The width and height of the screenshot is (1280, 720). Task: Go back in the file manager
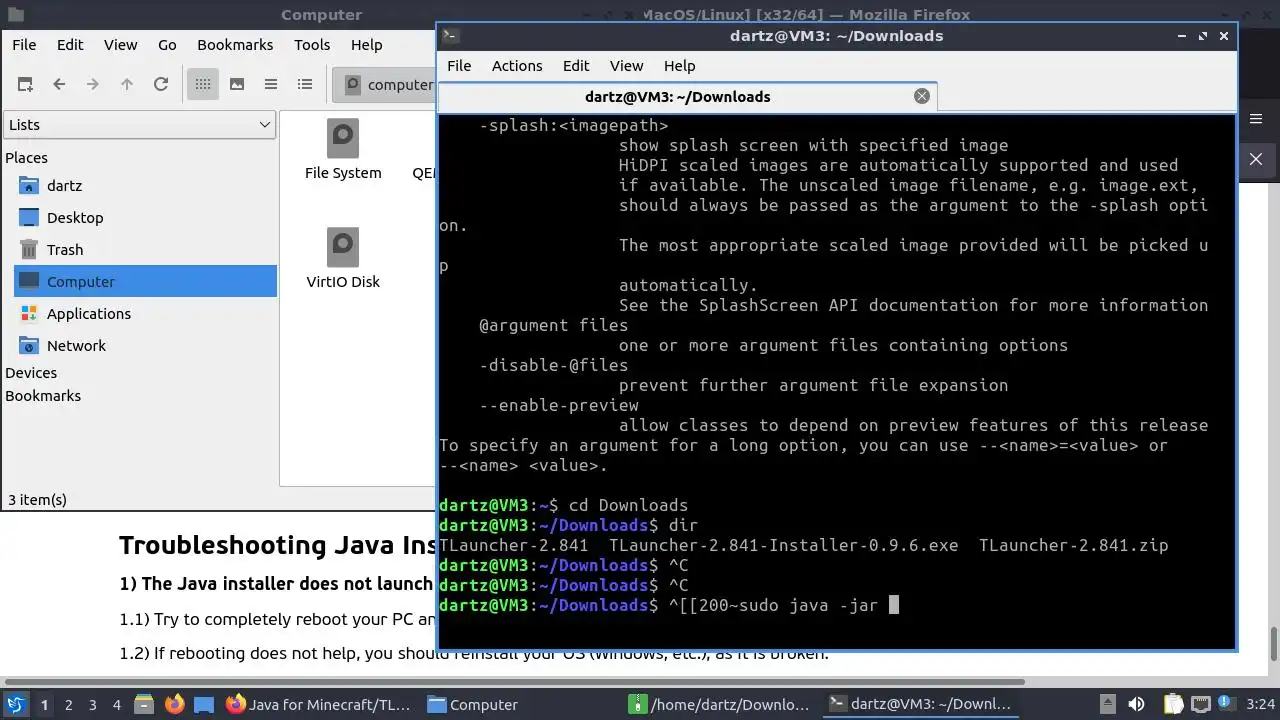[59, 85]
